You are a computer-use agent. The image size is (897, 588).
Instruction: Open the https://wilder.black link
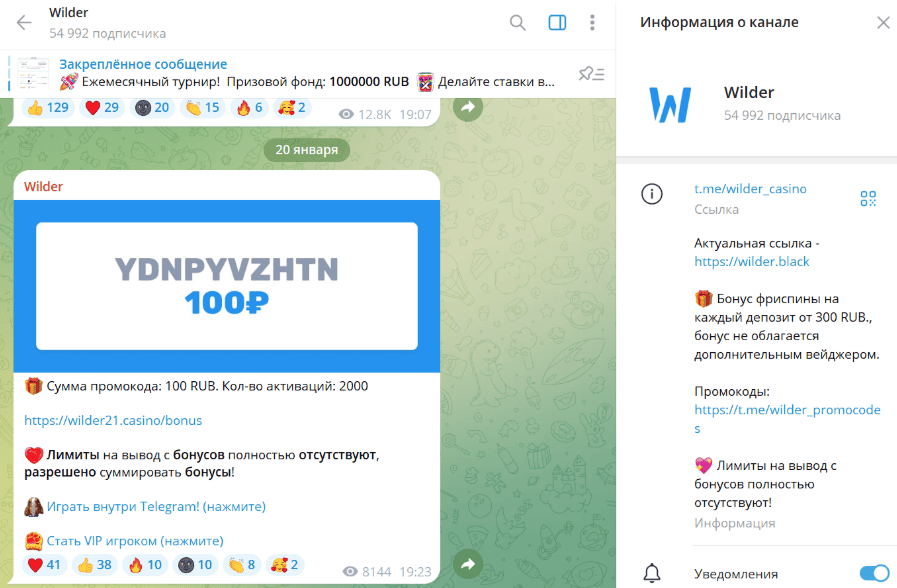click(752, 262)
